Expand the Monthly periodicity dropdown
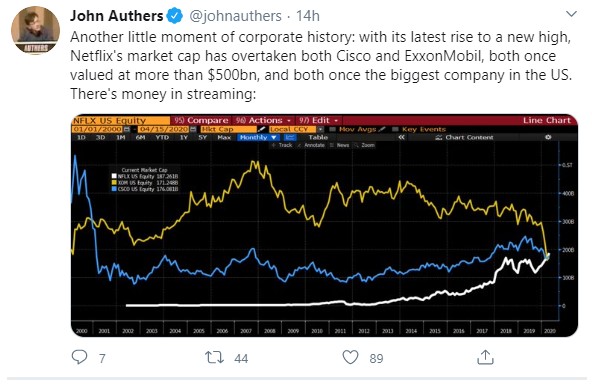 (258, 137)
